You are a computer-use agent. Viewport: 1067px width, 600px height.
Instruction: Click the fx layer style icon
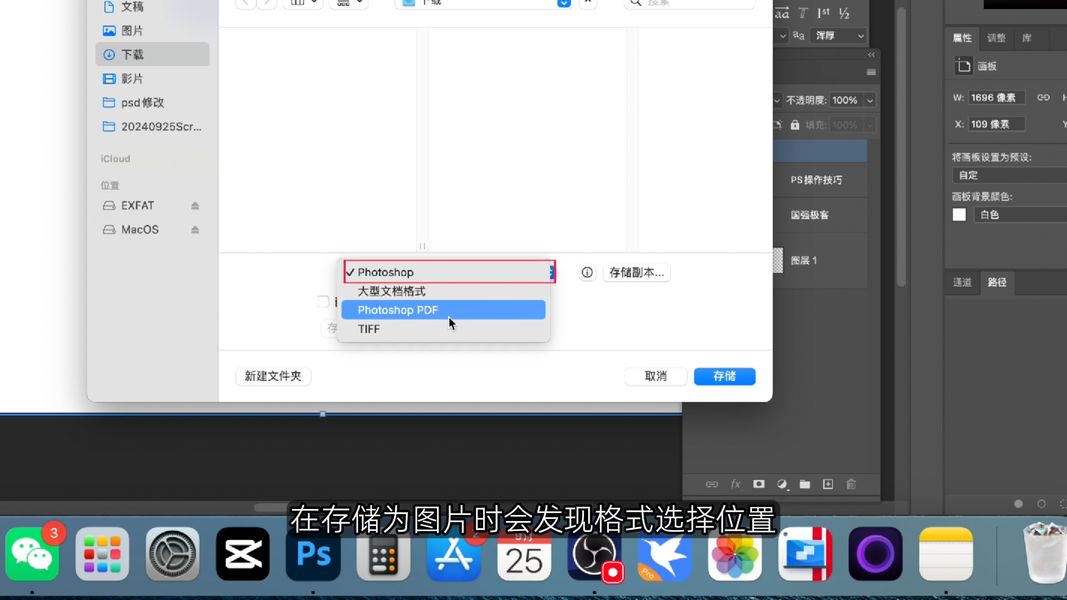(x=736, y=484)
